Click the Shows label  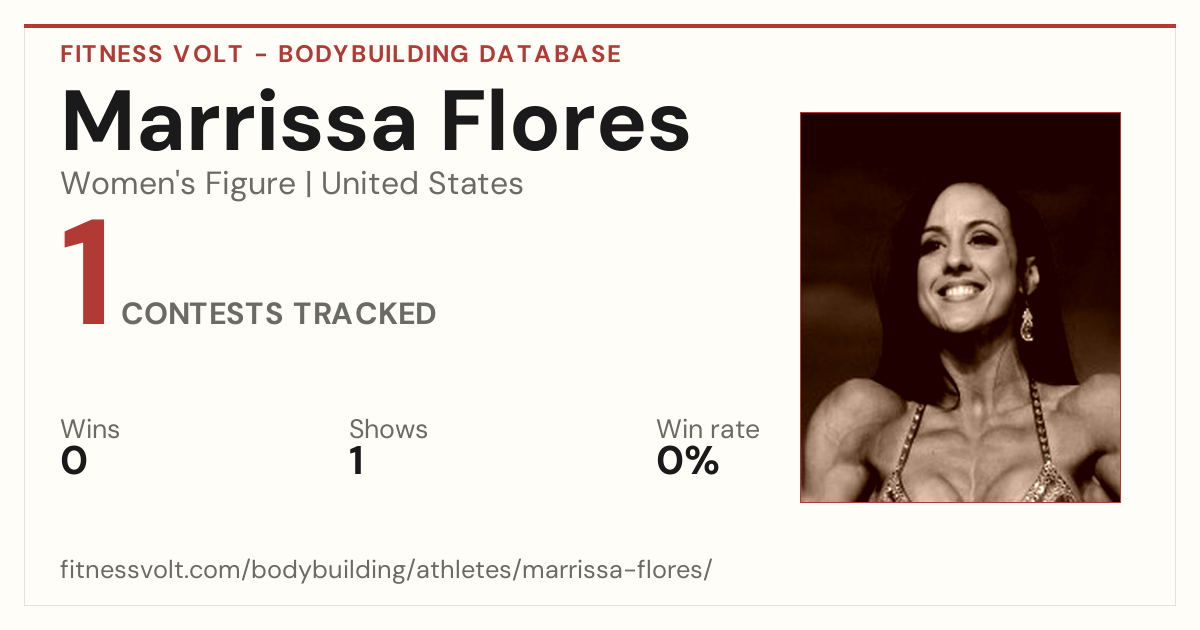coord(388,429)
